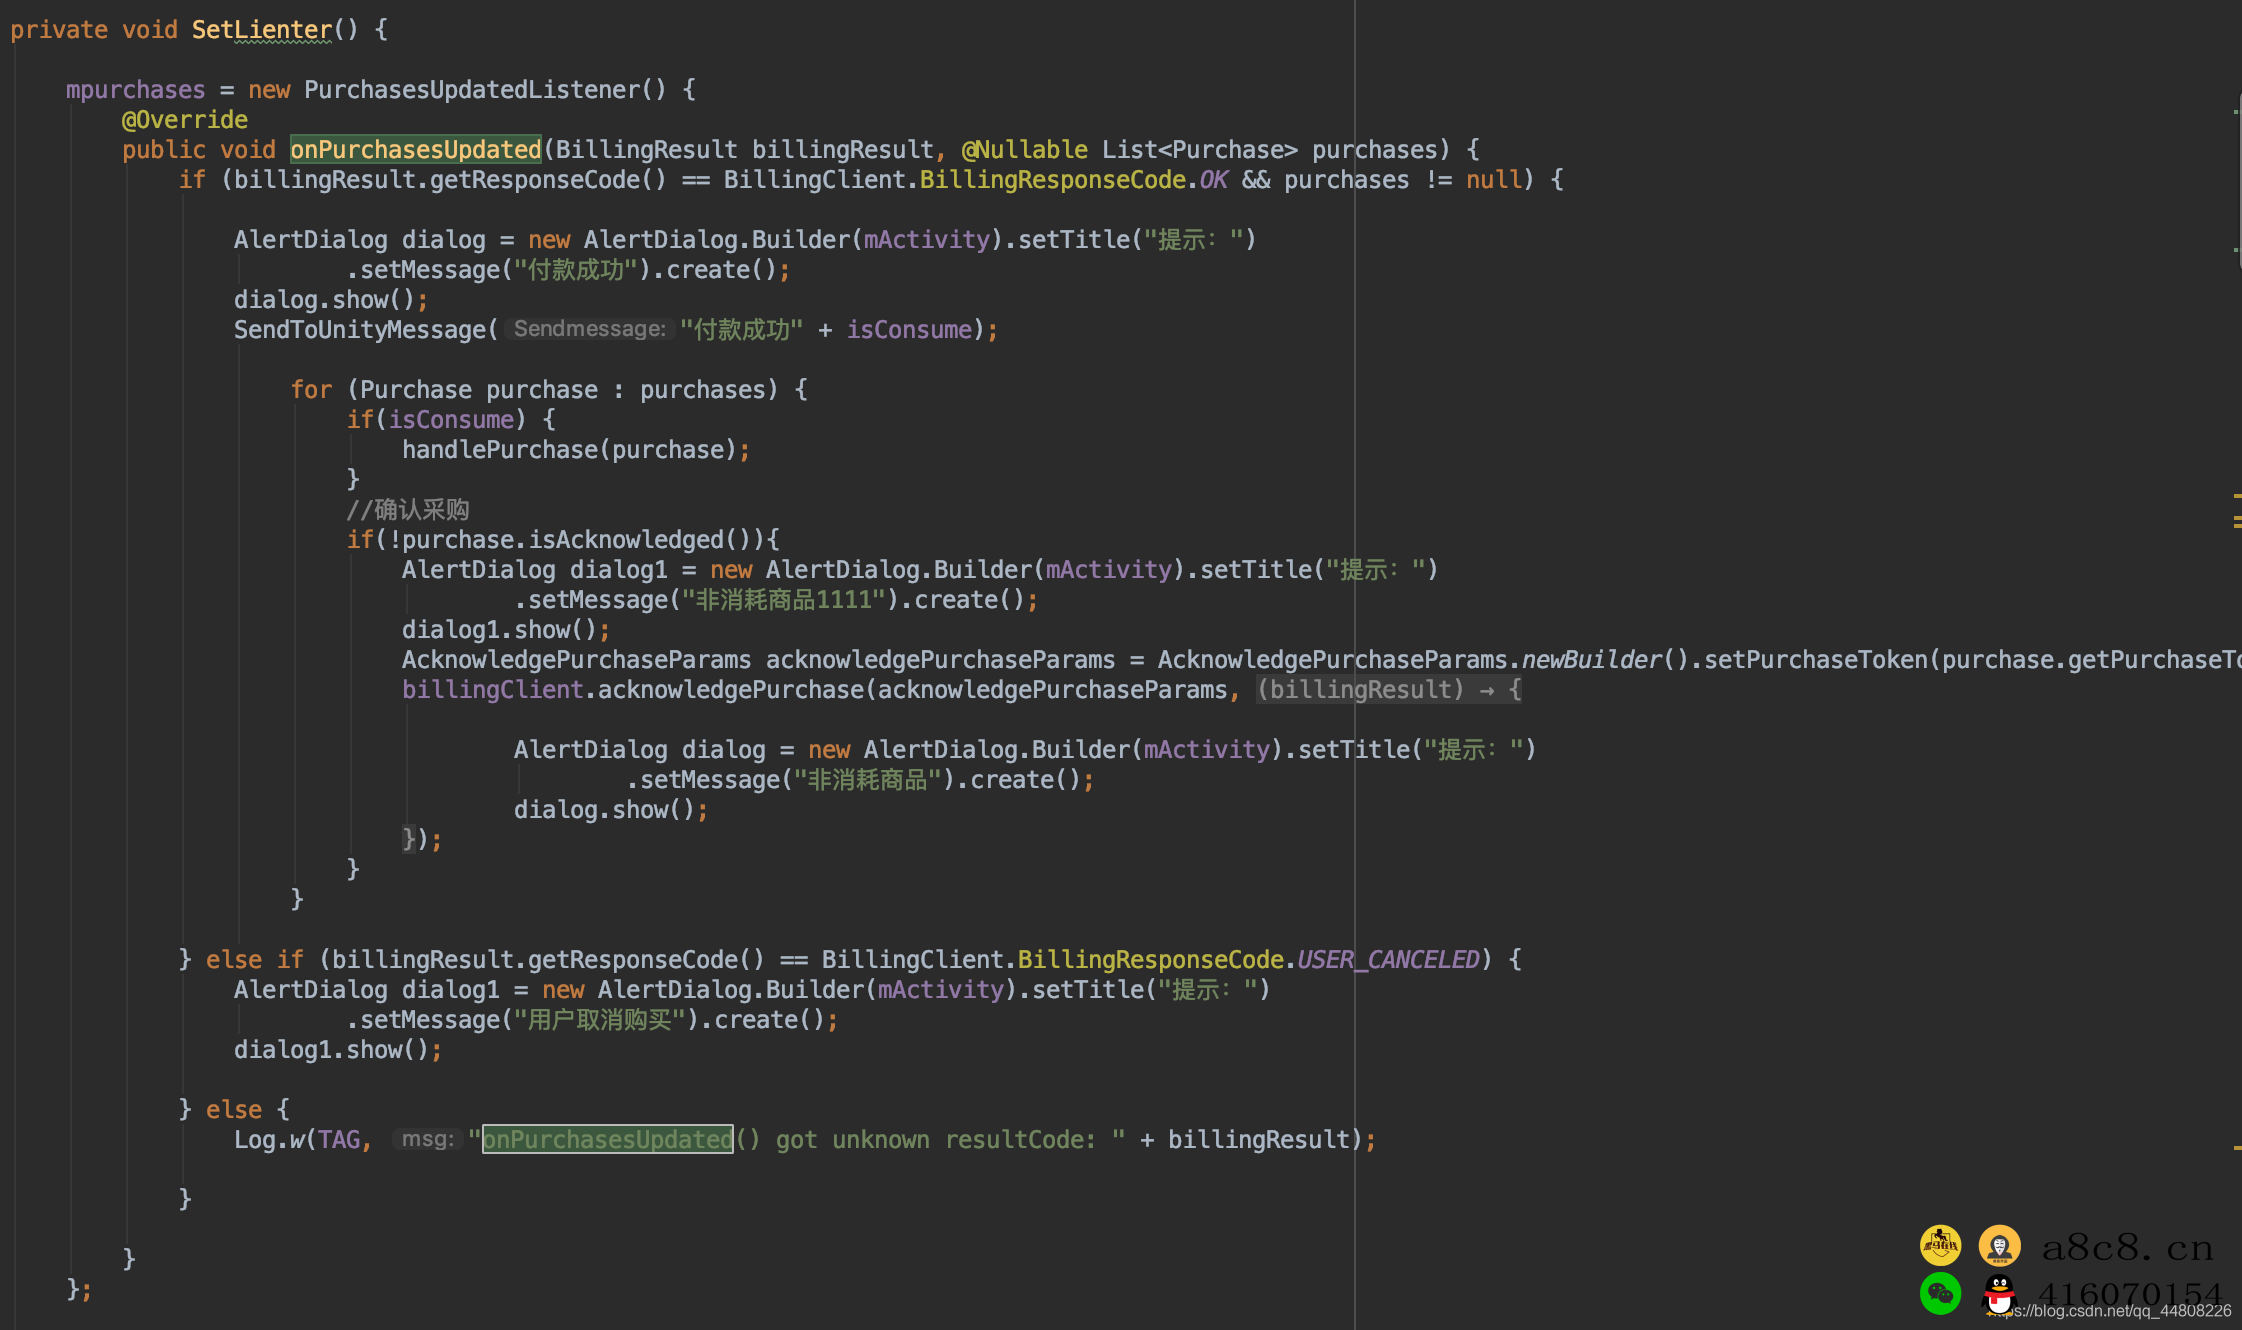Screen dimensions: 2242x1330
Task: Click the italic OK response code constant
Action: [1213, 180]
